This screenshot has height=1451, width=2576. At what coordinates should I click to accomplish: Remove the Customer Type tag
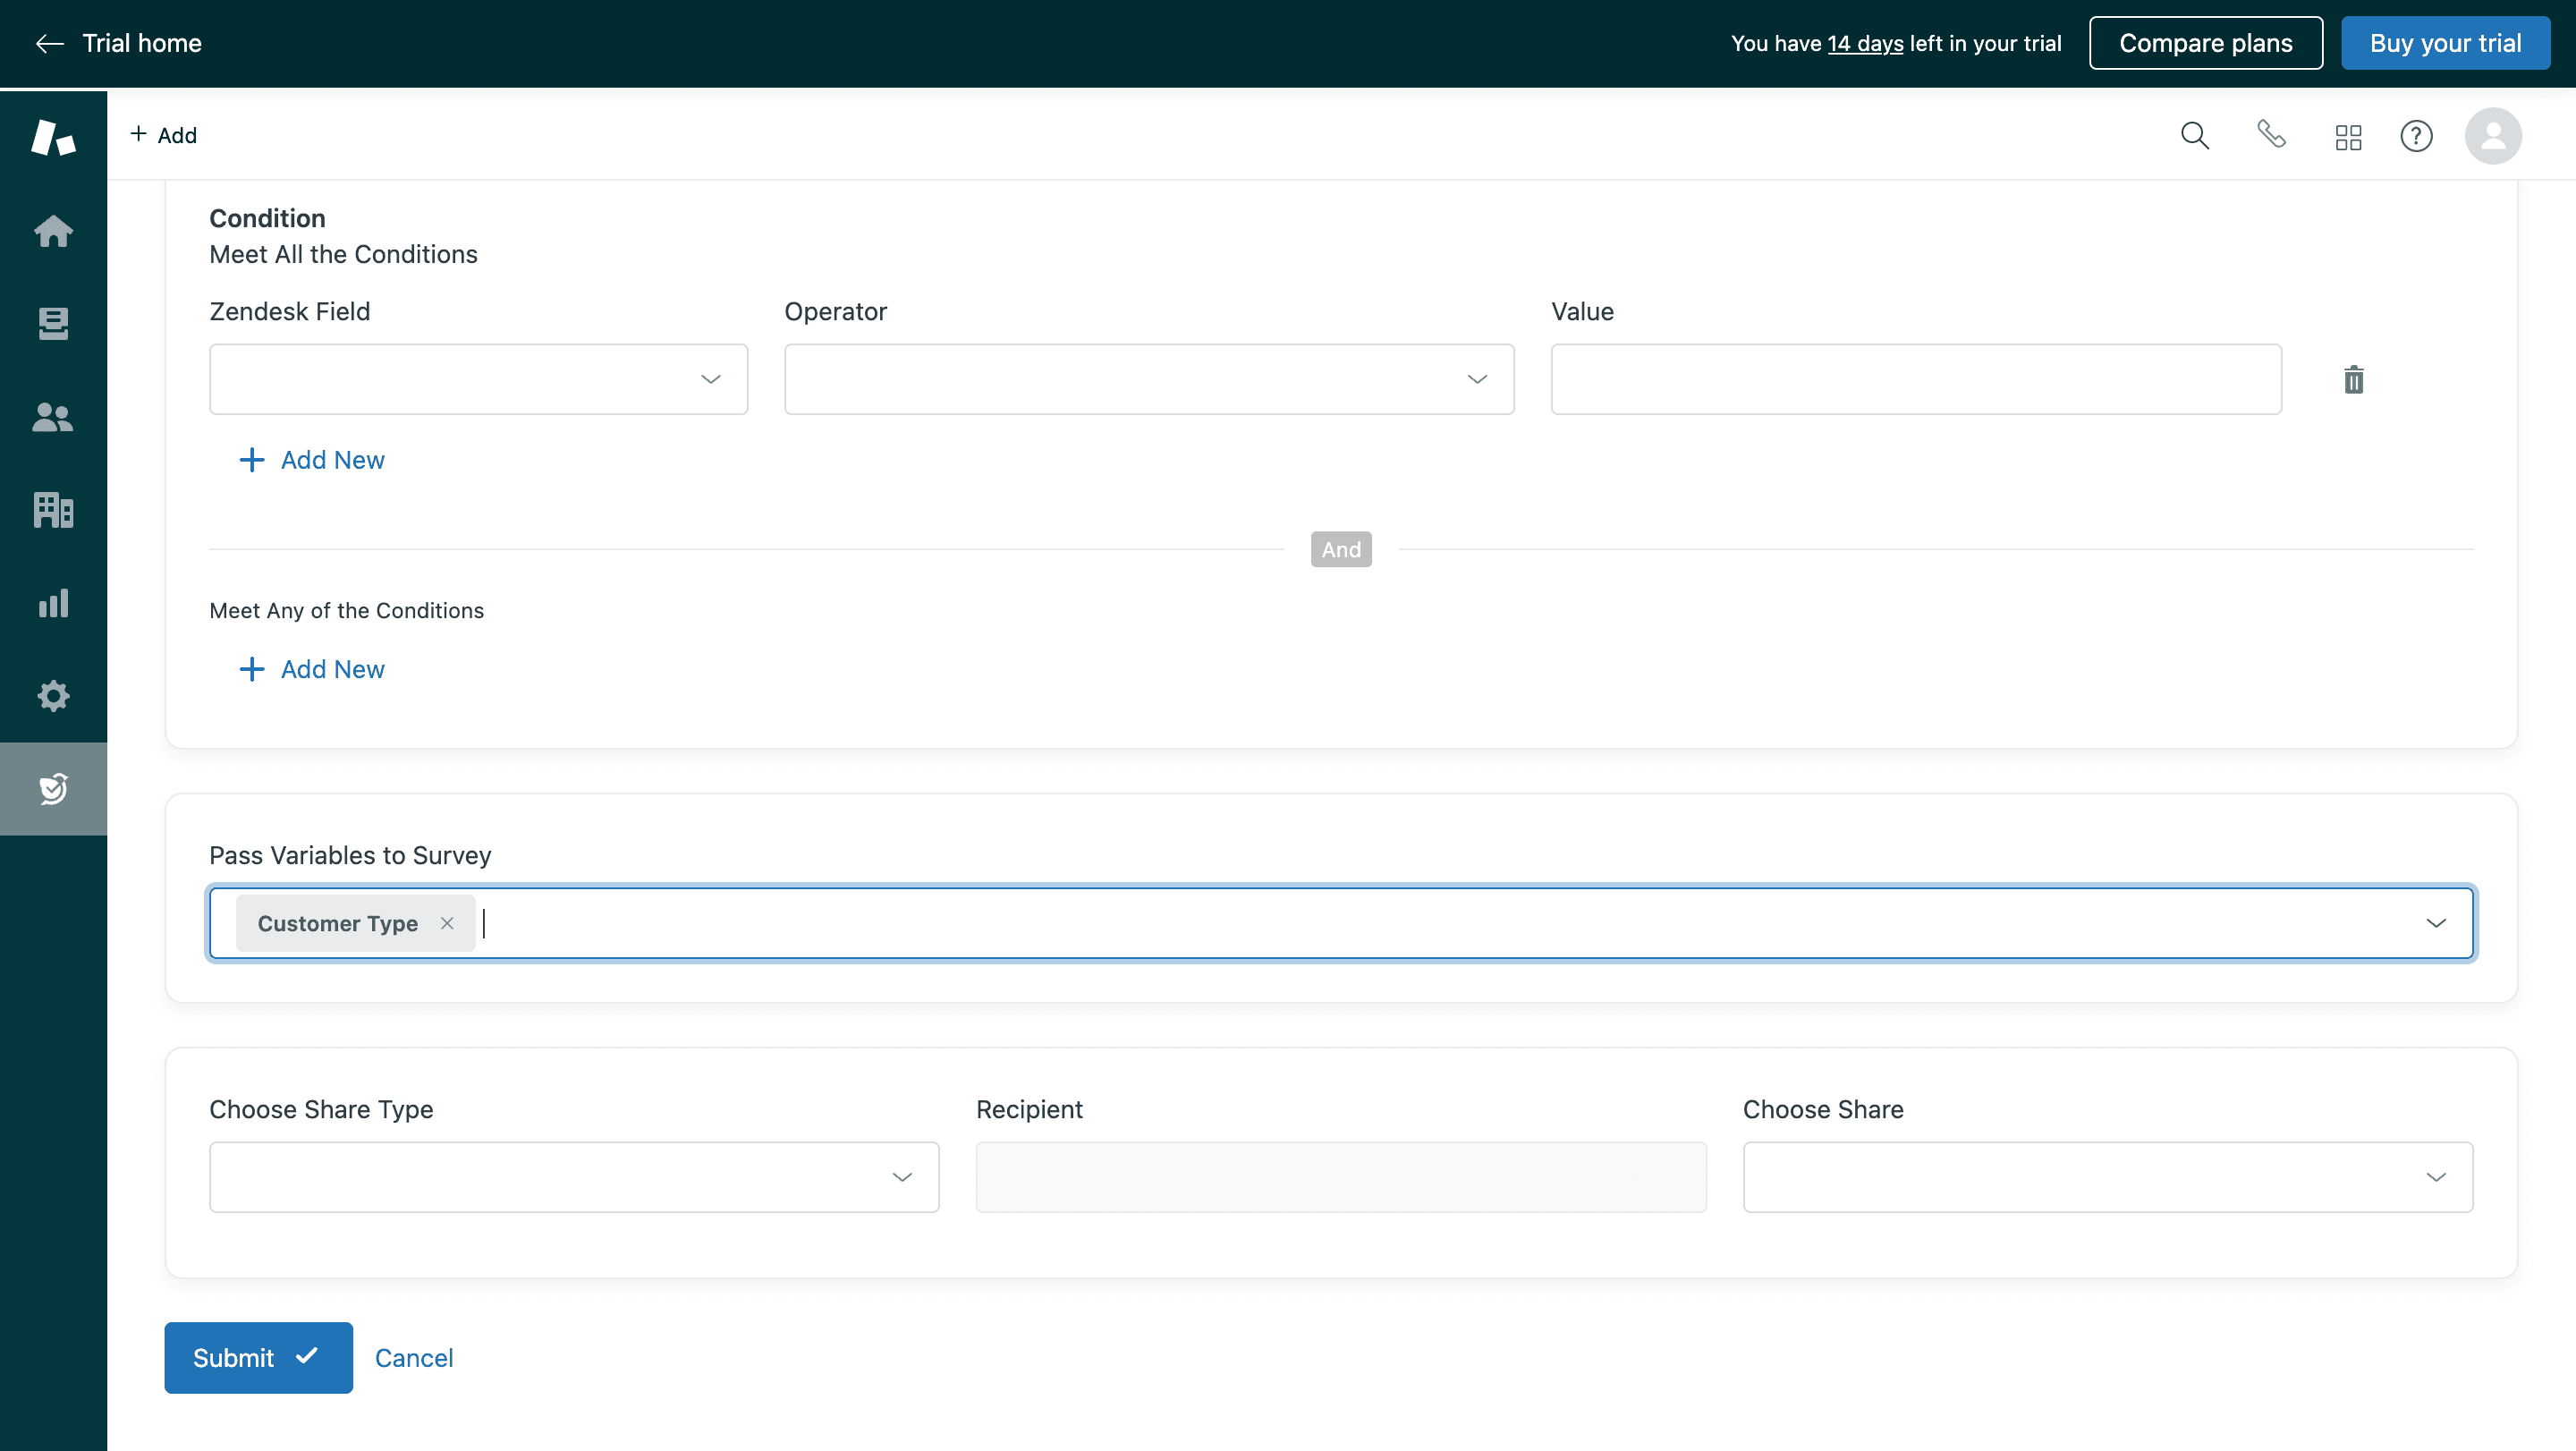pos(447,923)
